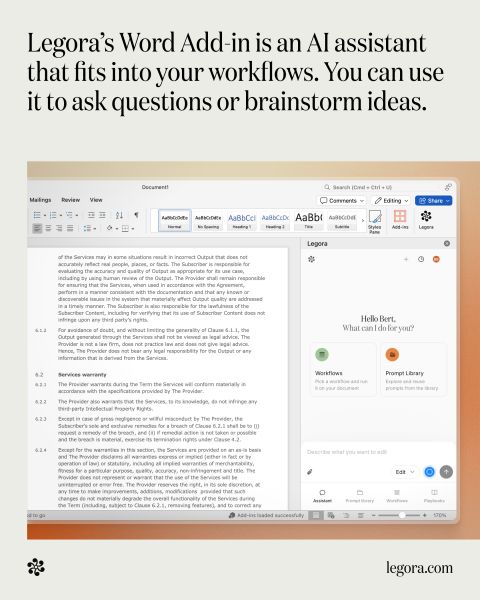This screenshot has height=600, width=480.
Task: Show paragraph marks with the pilcrow icon
Action: coord(136,215)
